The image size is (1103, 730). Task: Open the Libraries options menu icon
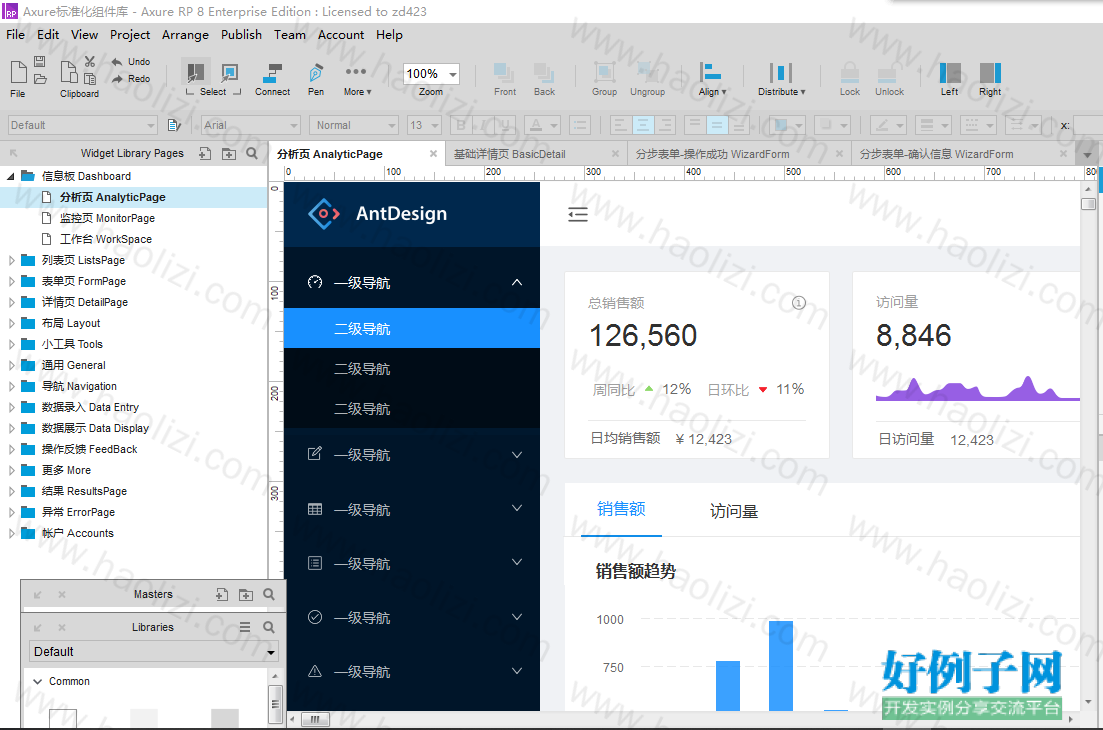[245, 627]
